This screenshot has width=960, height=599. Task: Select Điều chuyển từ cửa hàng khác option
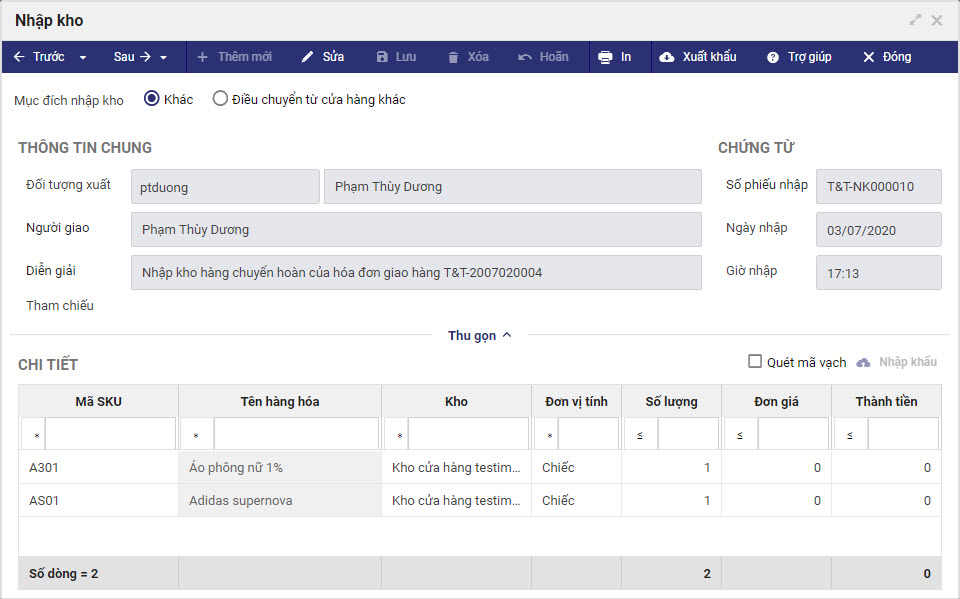coord(220,99)
